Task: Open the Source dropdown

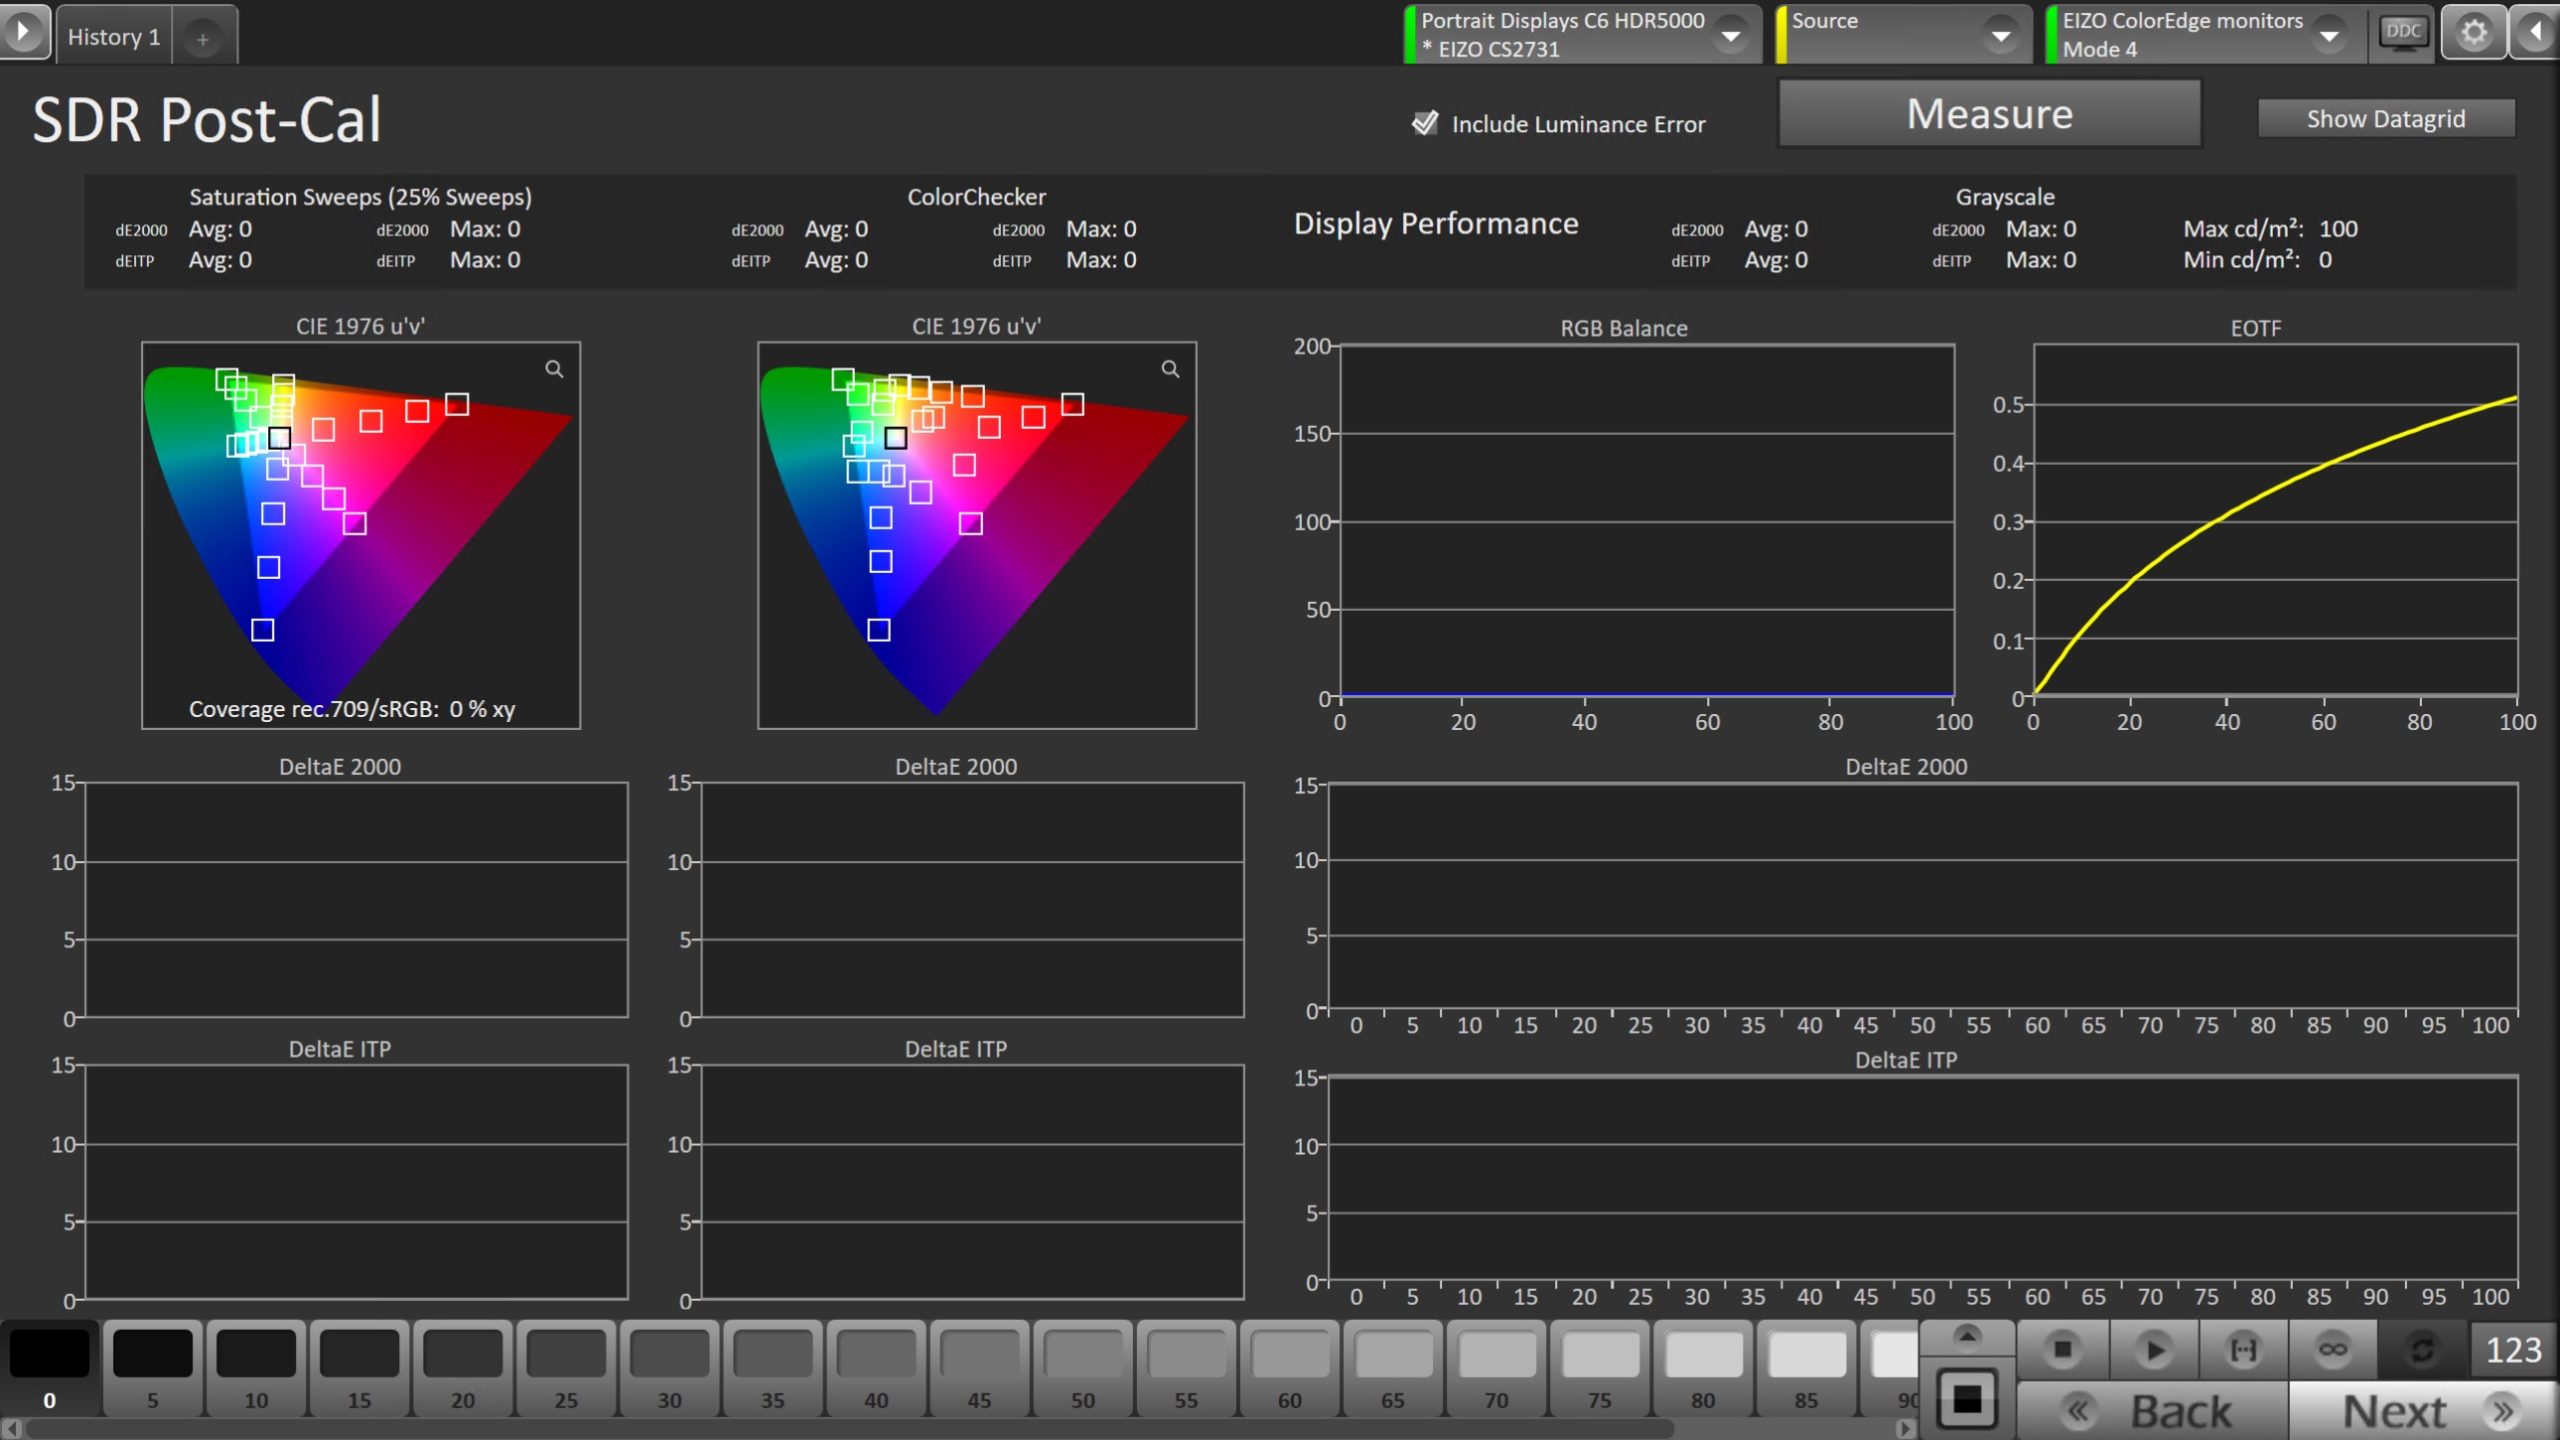Action: coord(2000,35)
